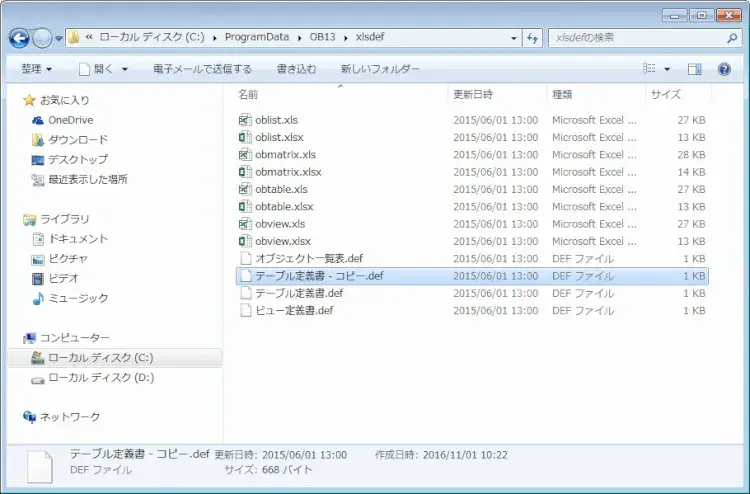Click the obtable.xls file icon
The height and width of the screenshot is (494, 750).
click(x=245, y=189)
